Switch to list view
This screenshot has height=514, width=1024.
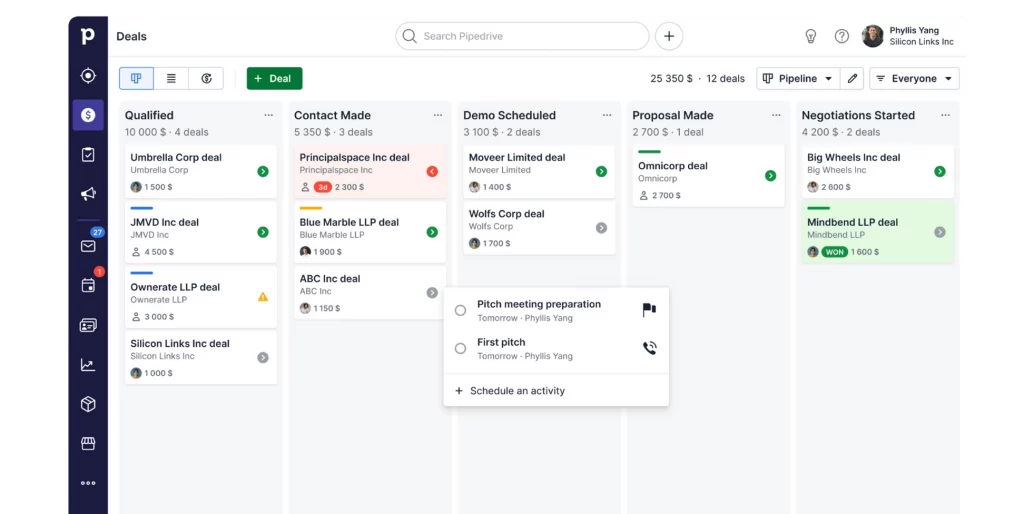[171, 78]
